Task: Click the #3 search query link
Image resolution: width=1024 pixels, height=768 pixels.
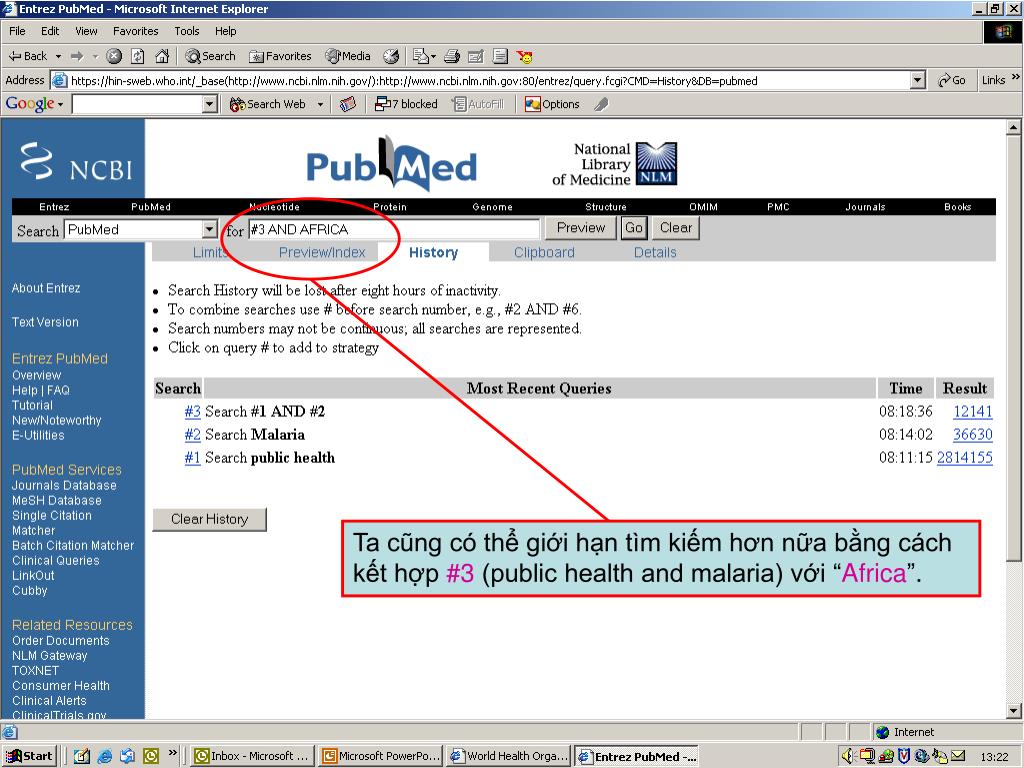Action: click(x=192, y=411)
